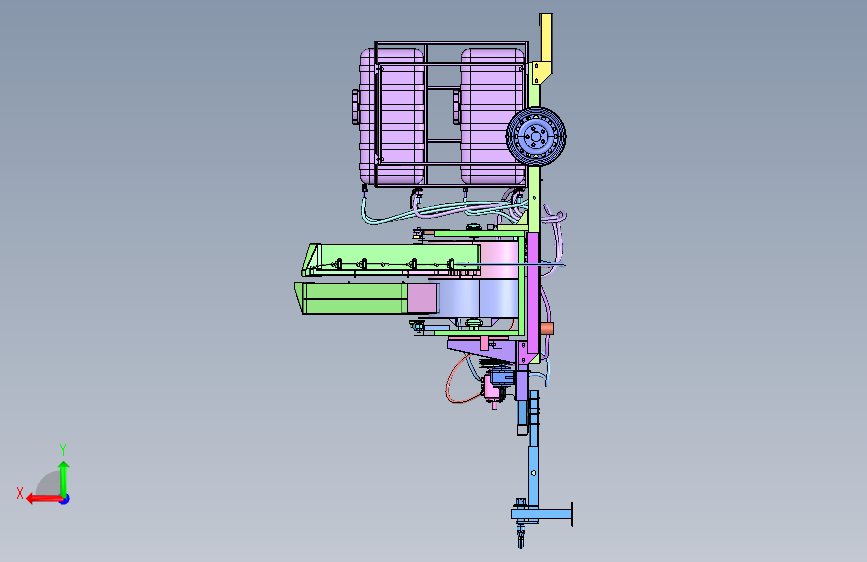The image size is (867, 562).
Task: Select the yellow bracket at top of frame
Action: click(543, 49)
